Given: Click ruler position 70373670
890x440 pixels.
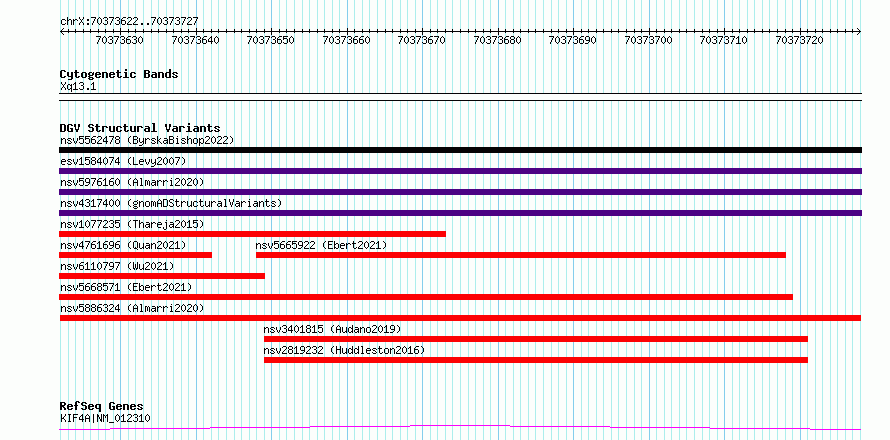Looking at the screenshot, I should point(421,40).
